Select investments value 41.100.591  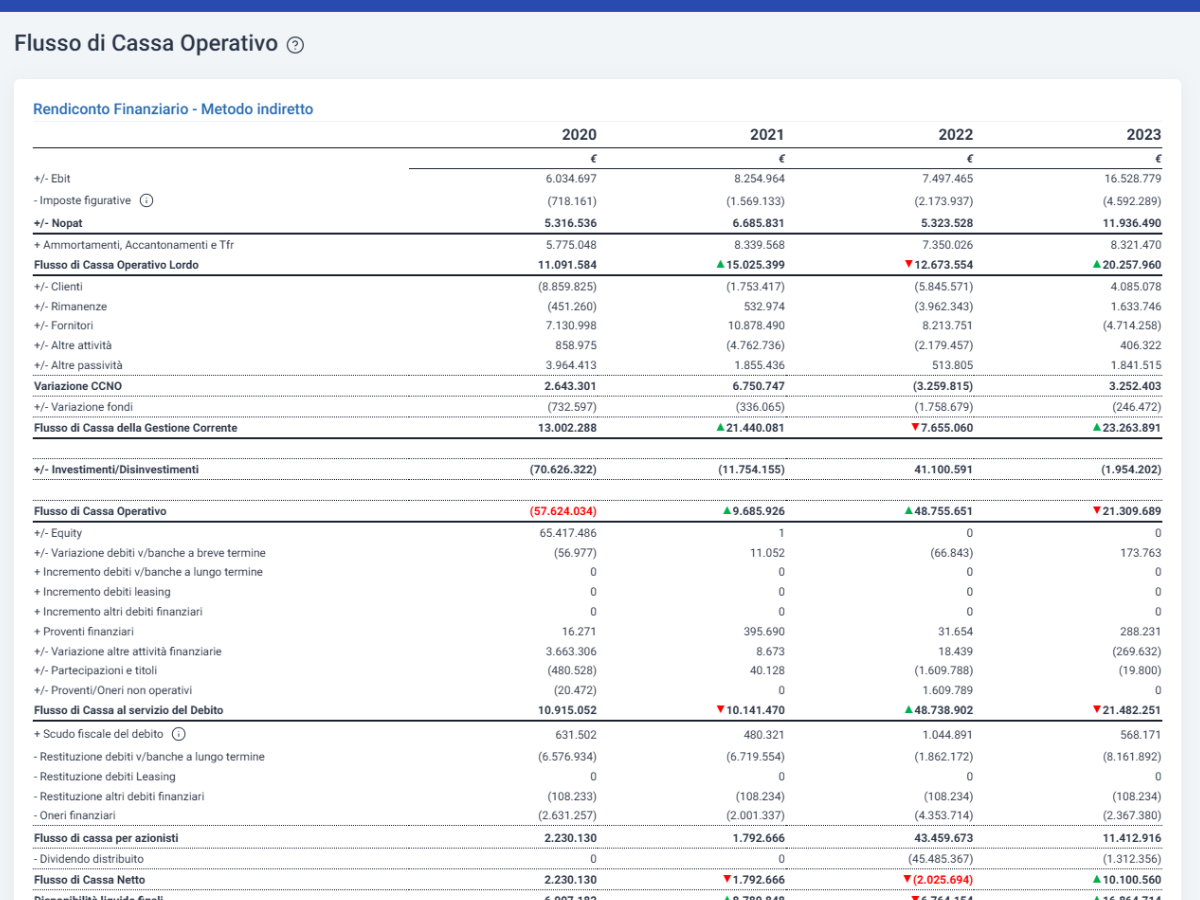[x=945, y=470]
